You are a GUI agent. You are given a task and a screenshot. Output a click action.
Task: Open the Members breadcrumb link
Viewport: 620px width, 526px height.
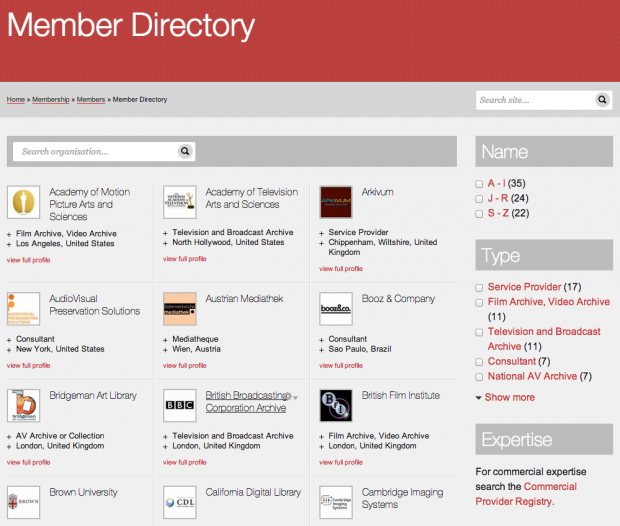tap(91, 99)
